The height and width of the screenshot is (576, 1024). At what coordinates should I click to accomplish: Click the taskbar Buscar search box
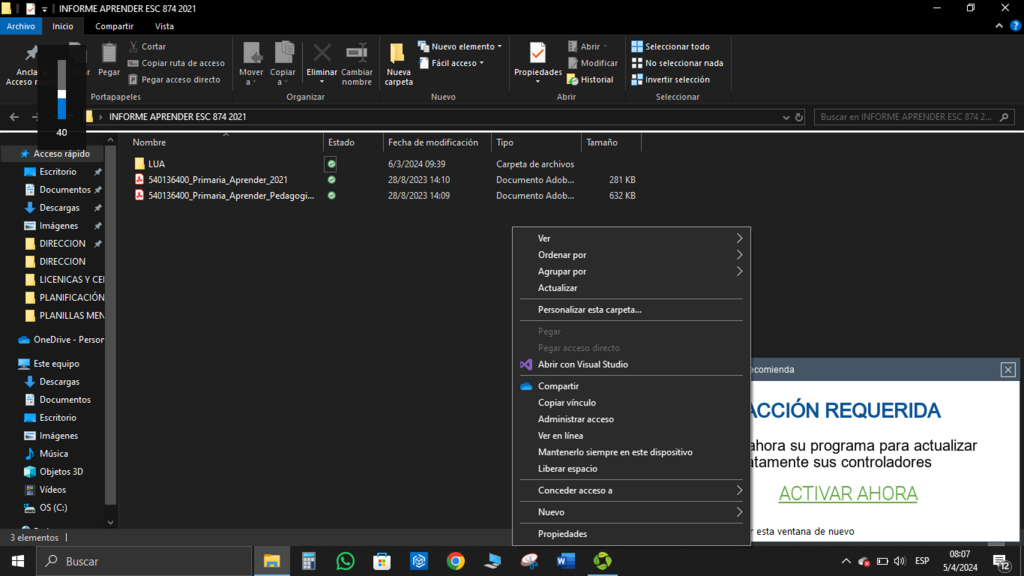(144, 561)
